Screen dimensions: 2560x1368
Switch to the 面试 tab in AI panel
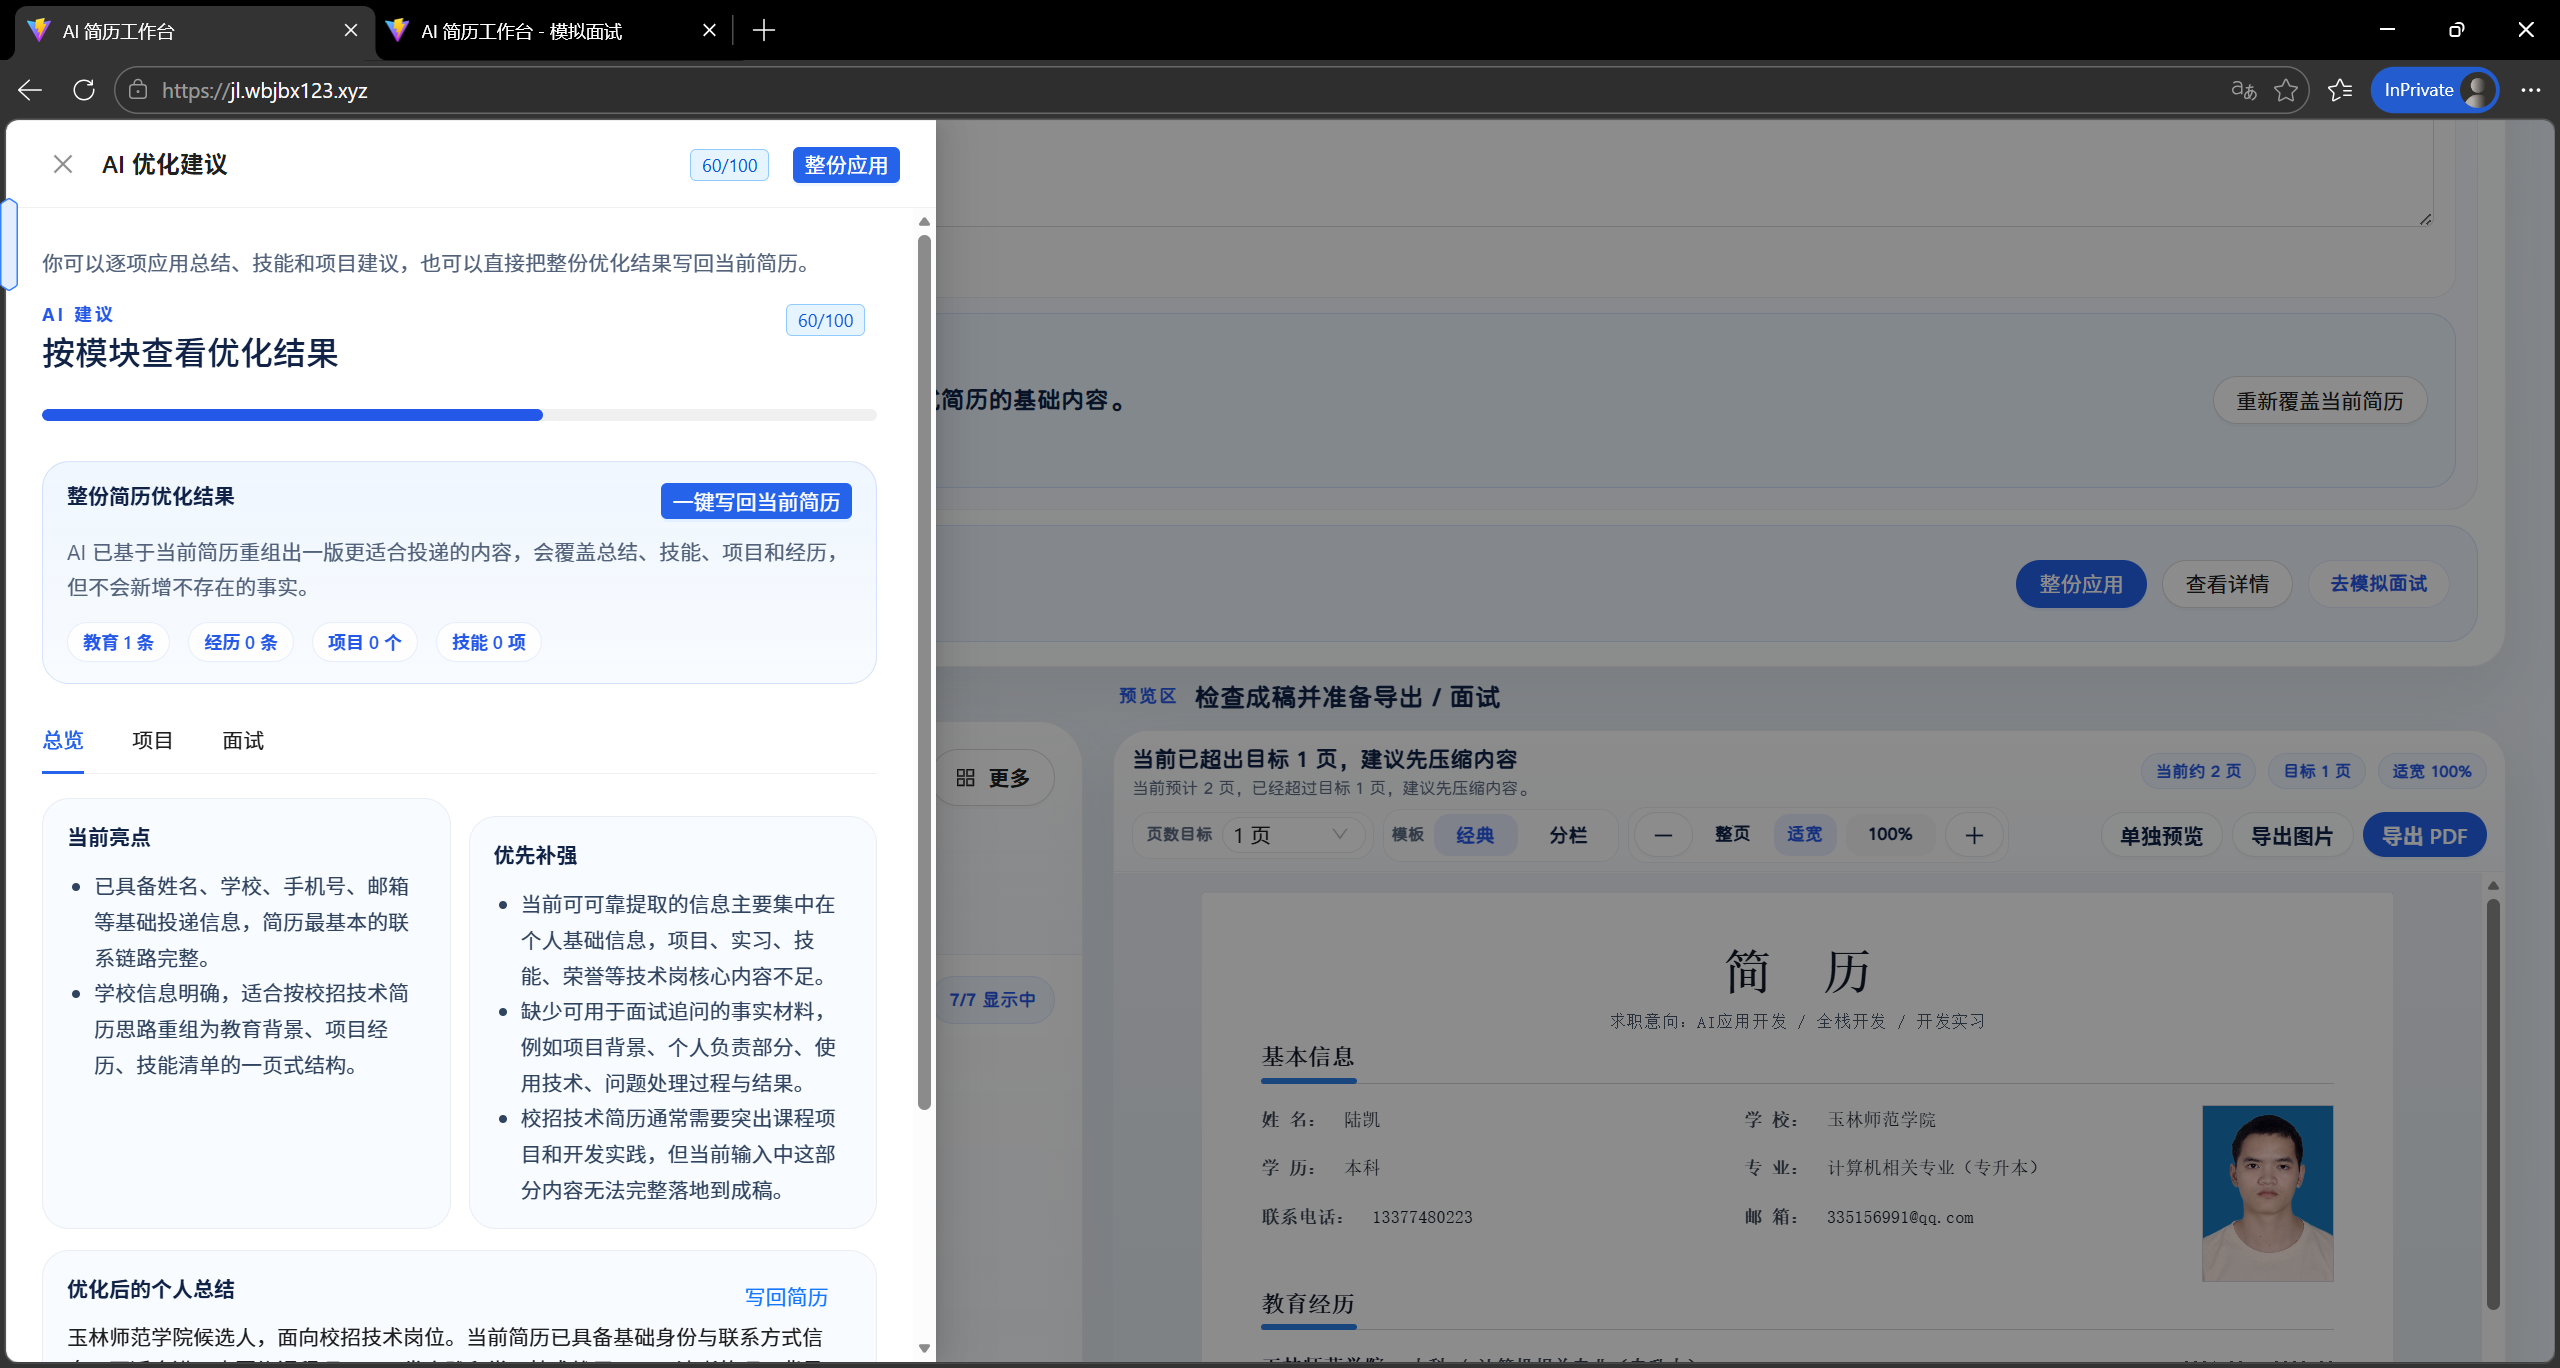pyautogui.click(x=241, y=740)
